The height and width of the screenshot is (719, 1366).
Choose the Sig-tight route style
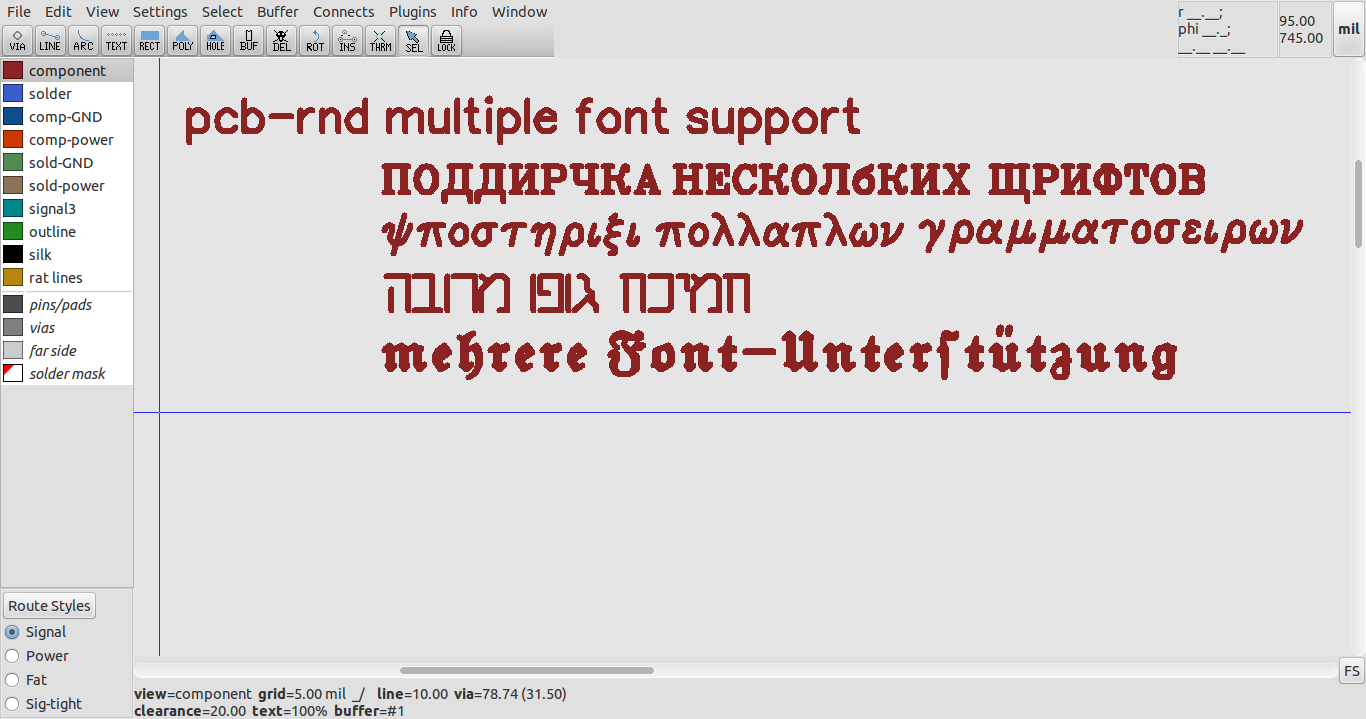[43, 704]
